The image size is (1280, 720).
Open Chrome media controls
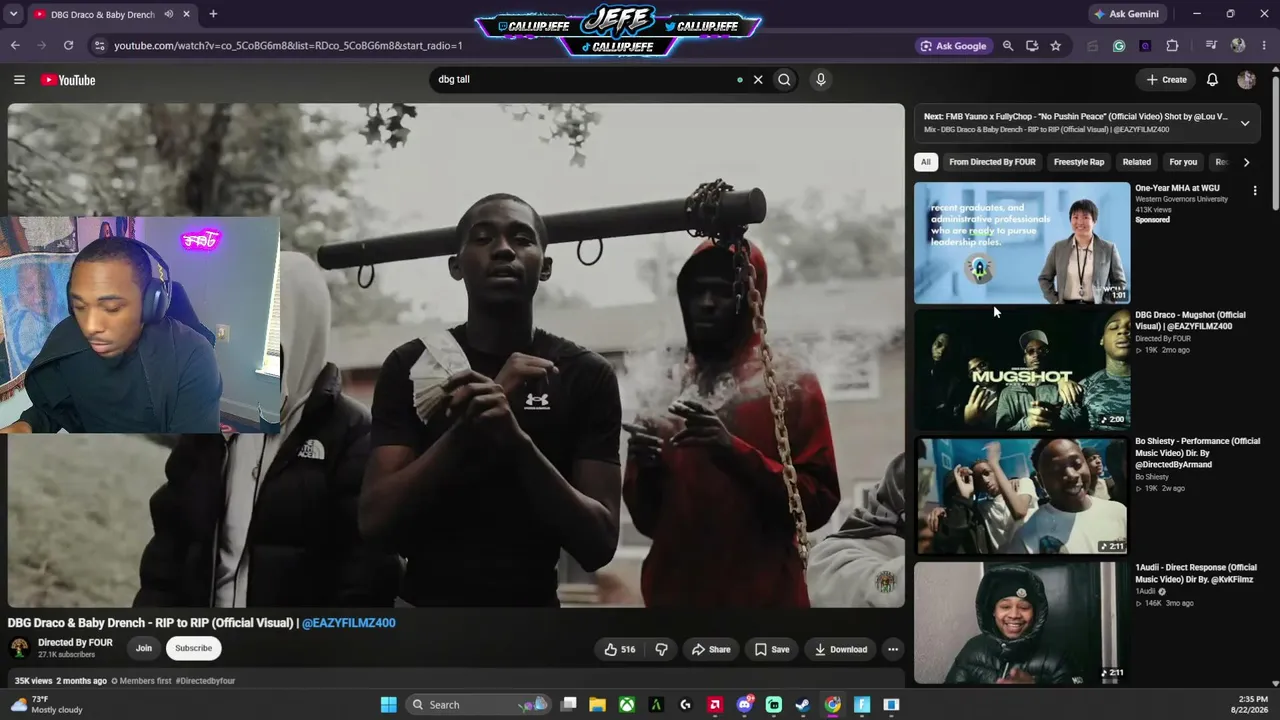coord(1211,45)
